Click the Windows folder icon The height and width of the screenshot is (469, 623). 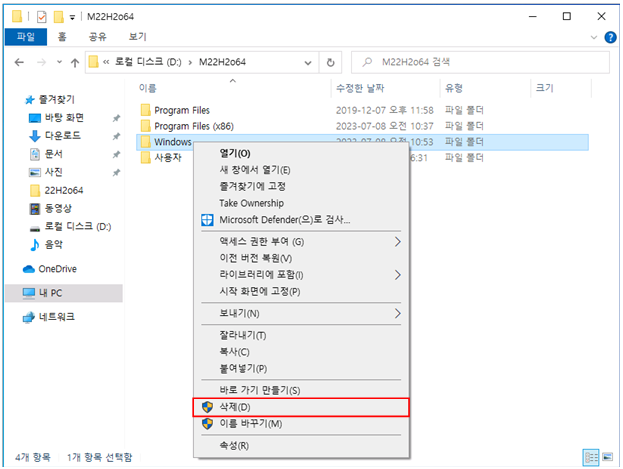tap(146, 142)
